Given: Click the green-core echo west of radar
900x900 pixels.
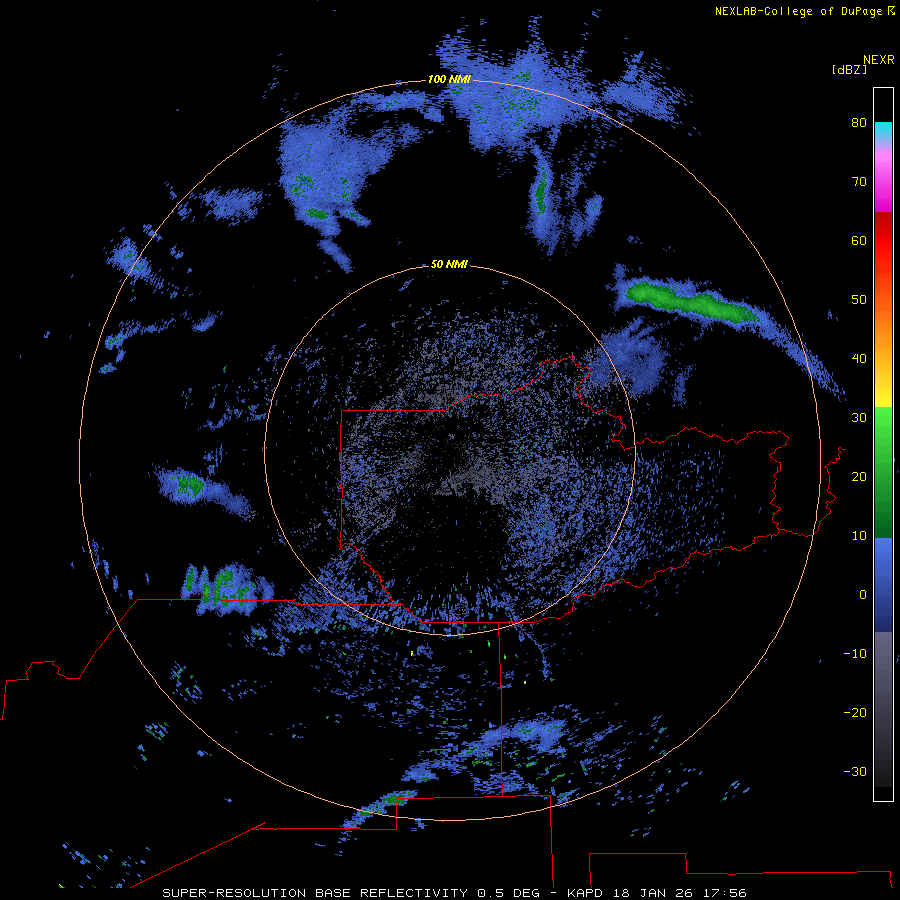Looking at the screenshot, I should coord(189,485).
